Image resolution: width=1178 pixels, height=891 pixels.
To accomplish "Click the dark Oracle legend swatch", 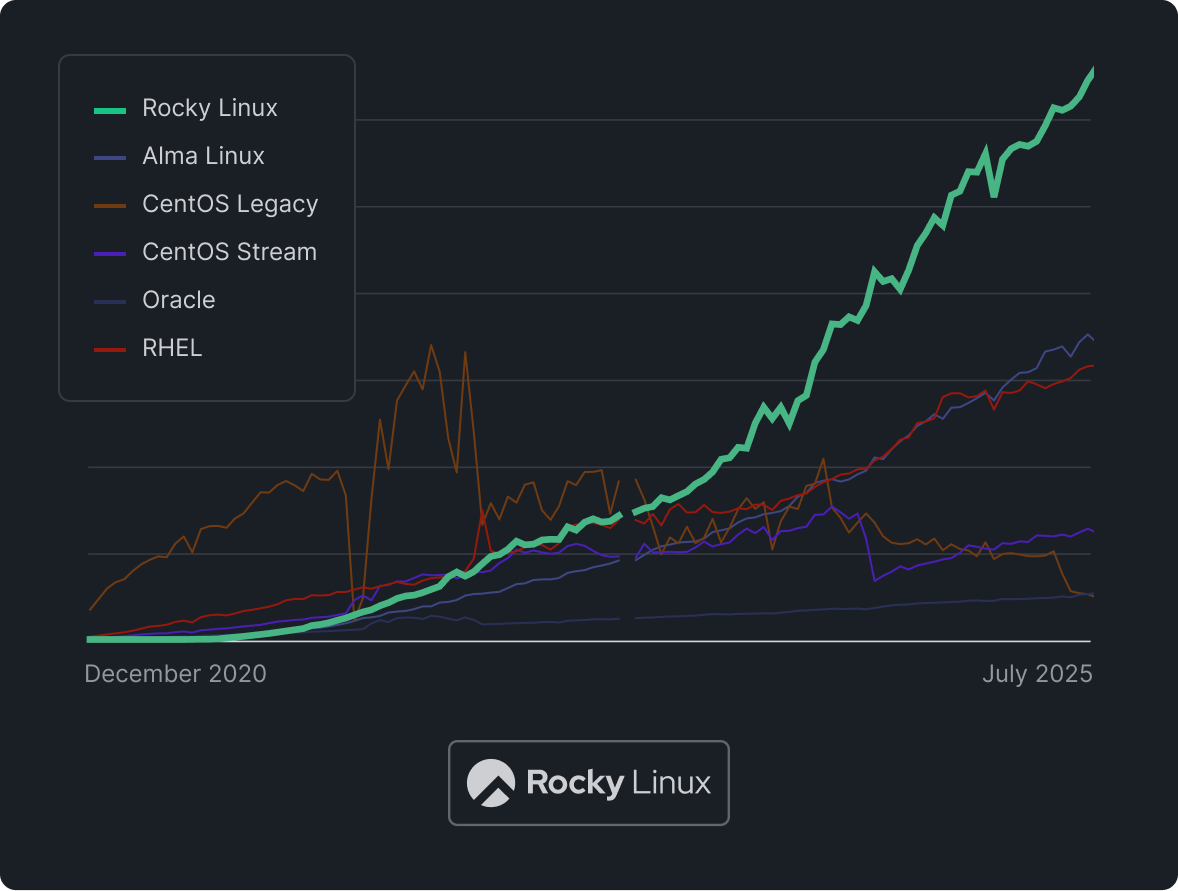I will [x=110, y=303].
